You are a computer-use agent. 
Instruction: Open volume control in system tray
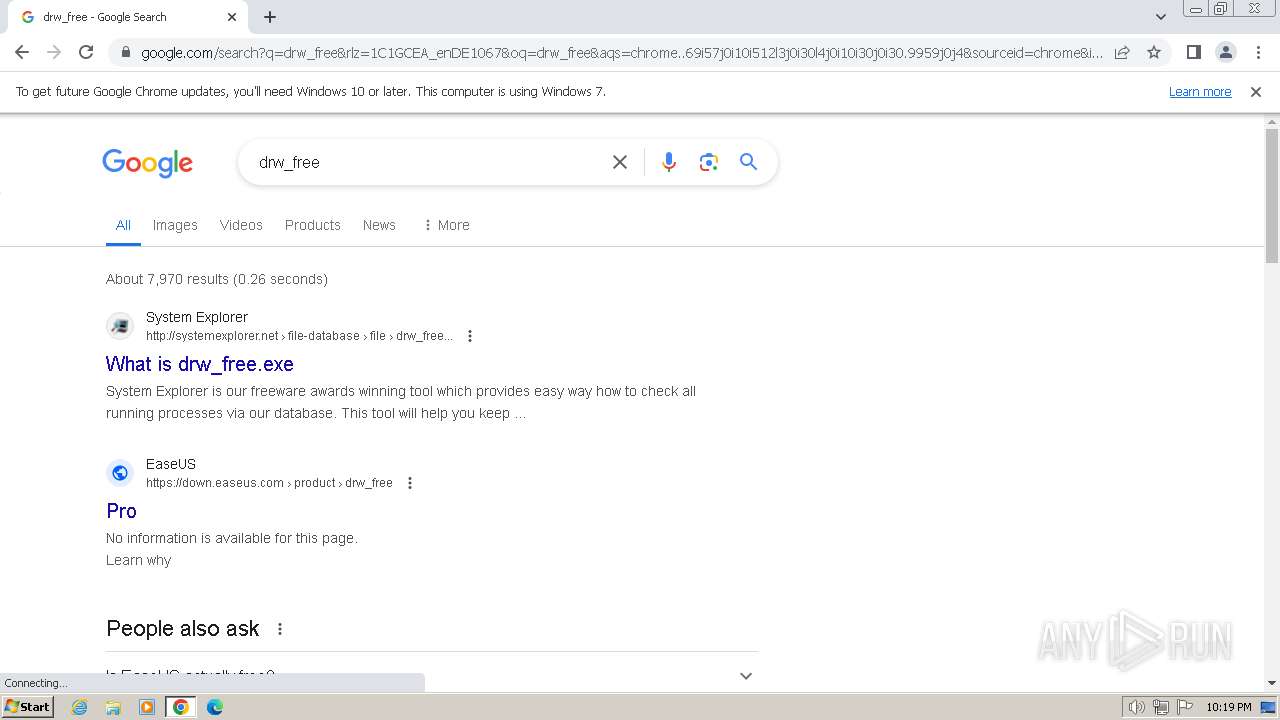coord(1136,707)
